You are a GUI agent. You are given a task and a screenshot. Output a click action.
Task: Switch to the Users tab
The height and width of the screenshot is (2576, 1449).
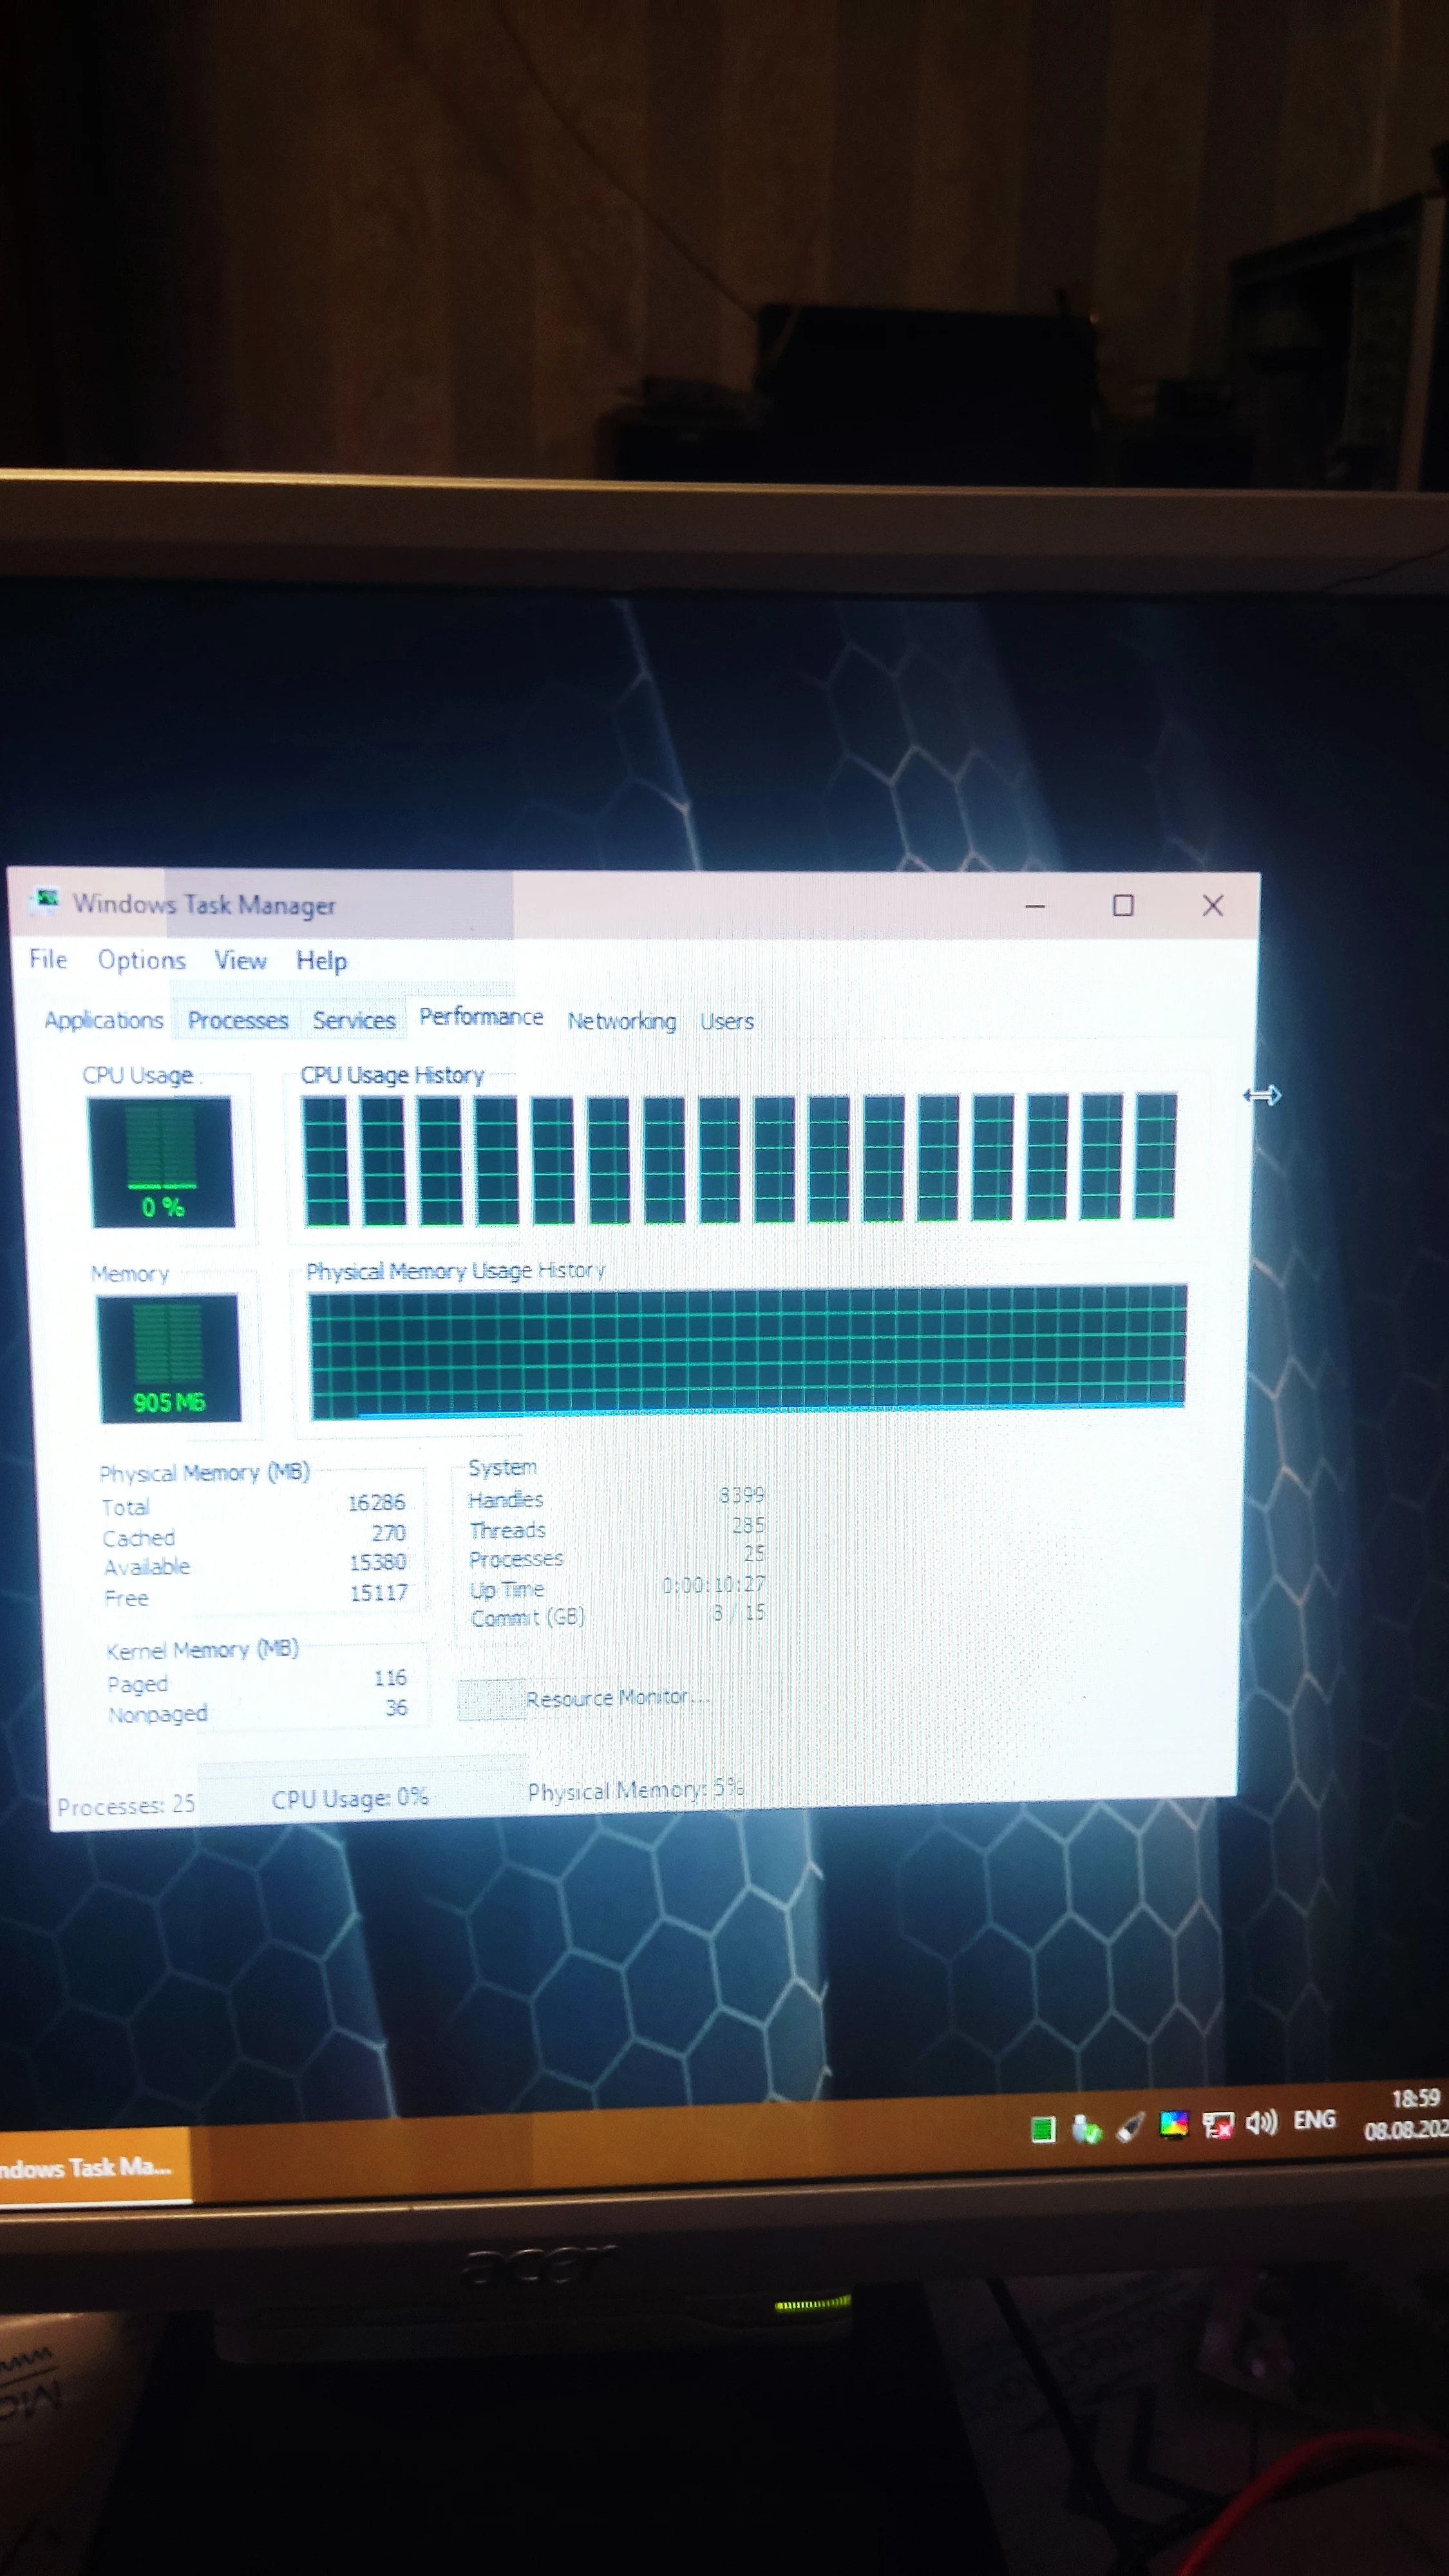click(727, 1021)
